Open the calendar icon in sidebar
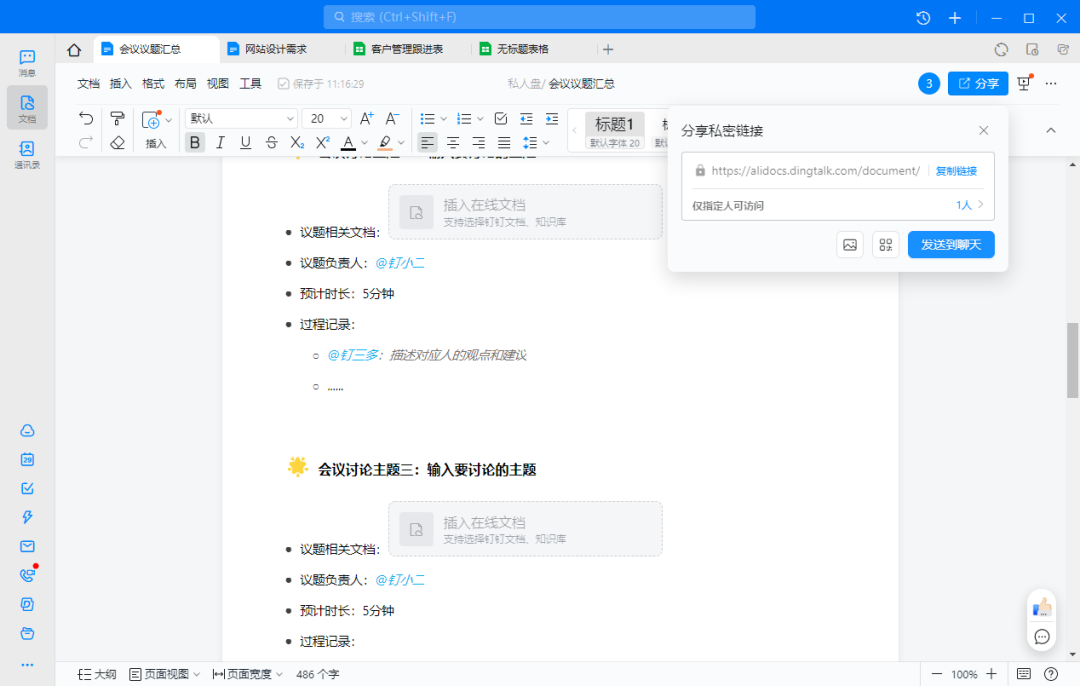 coord(27,459)
